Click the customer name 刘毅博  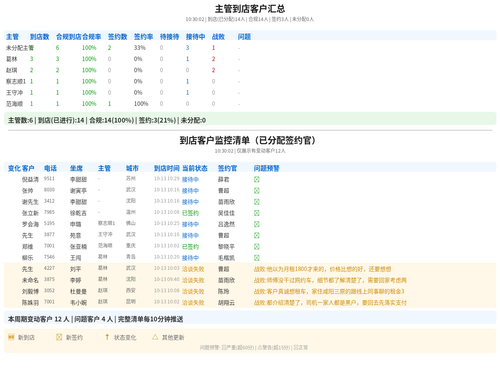tap(30, 292)
